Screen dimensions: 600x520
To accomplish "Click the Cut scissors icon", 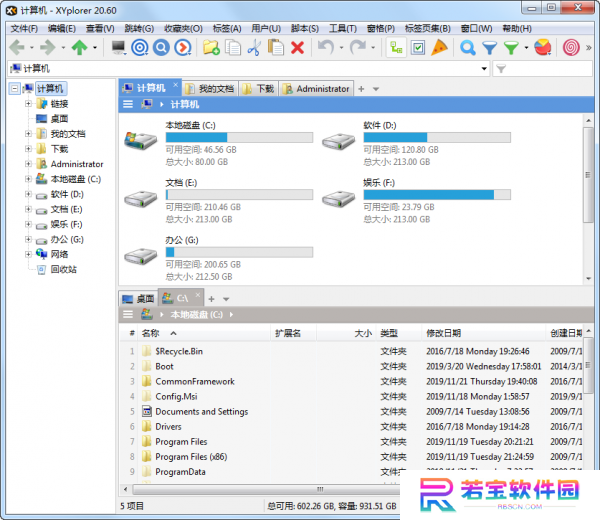I will click(x=254, y=47).
